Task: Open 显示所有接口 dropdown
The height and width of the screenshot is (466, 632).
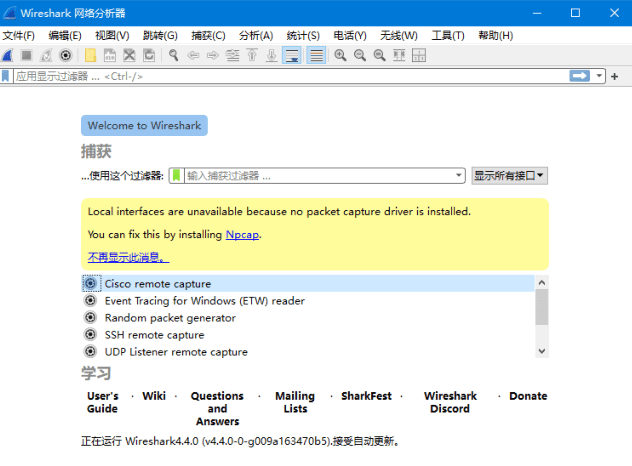Action: (509, 176)
